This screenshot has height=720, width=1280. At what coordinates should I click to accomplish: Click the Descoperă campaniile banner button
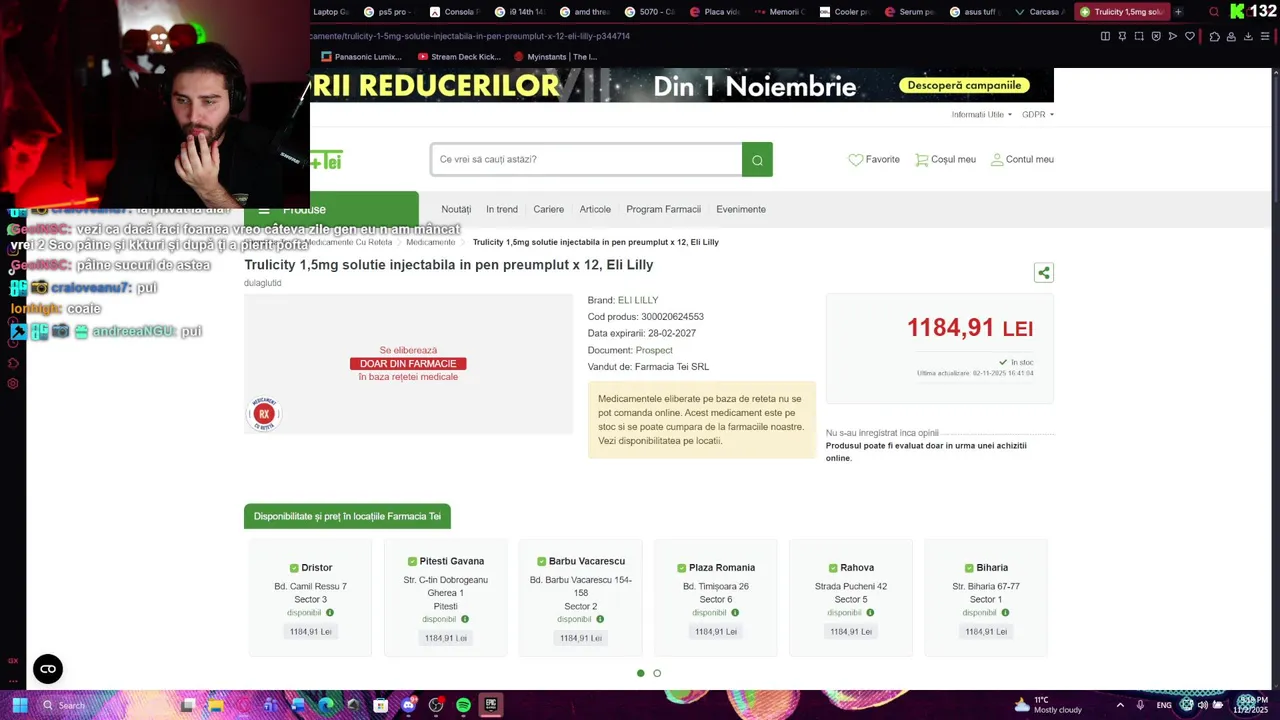964,85
